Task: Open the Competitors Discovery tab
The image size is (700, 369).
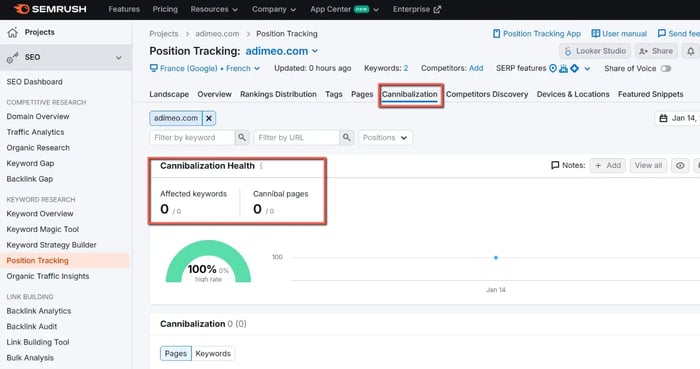Action: pos(487,94)
